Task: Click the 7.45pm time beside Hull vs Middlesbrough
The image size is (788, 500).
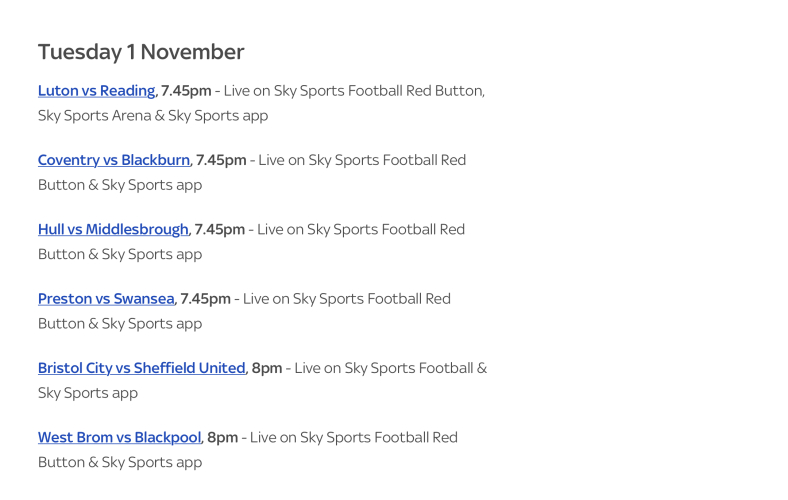Action: [220, 229]
